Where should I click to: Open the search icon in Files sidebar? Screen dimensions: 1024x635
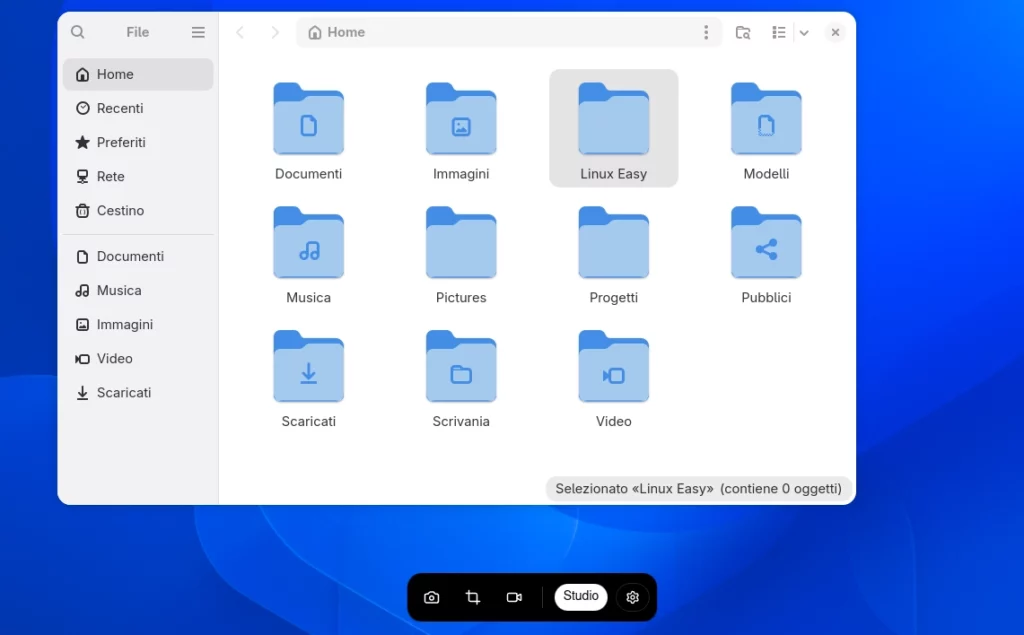click(x=78, y=32)
